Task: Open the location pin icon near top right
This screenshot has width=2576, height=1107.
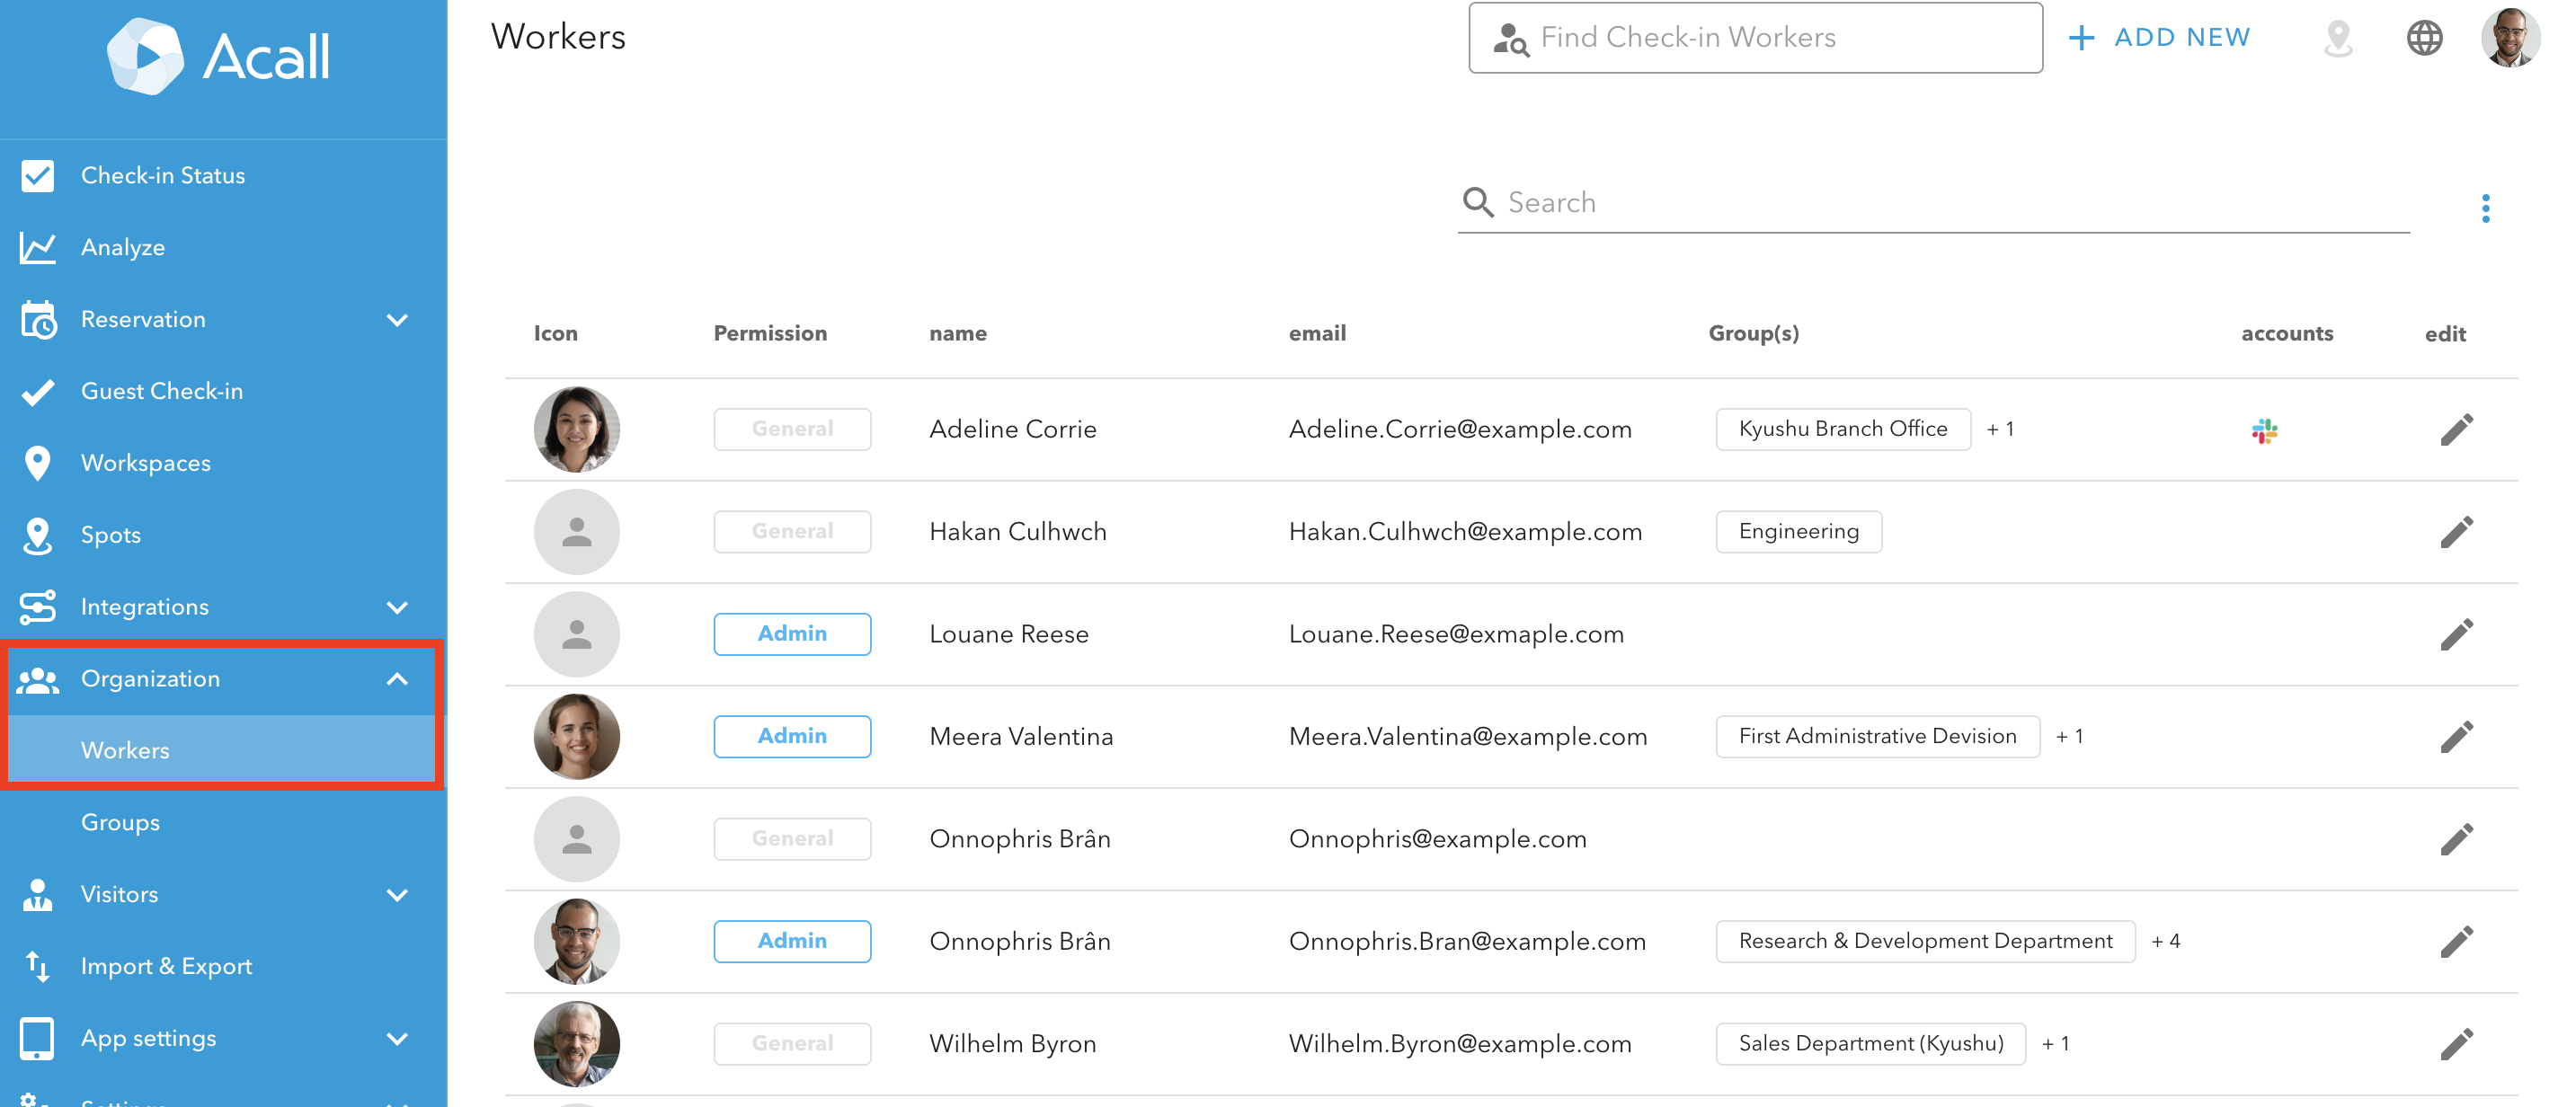Action: pos(2338,37)
